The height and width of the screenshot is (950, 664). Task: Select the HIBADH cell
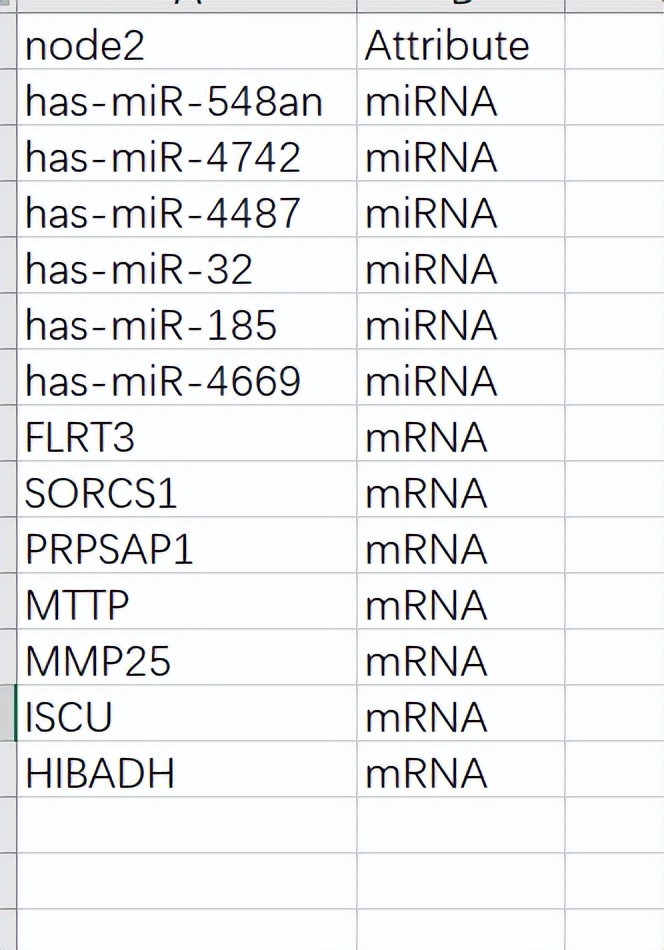pyautogui.click(x=186, y=774)
